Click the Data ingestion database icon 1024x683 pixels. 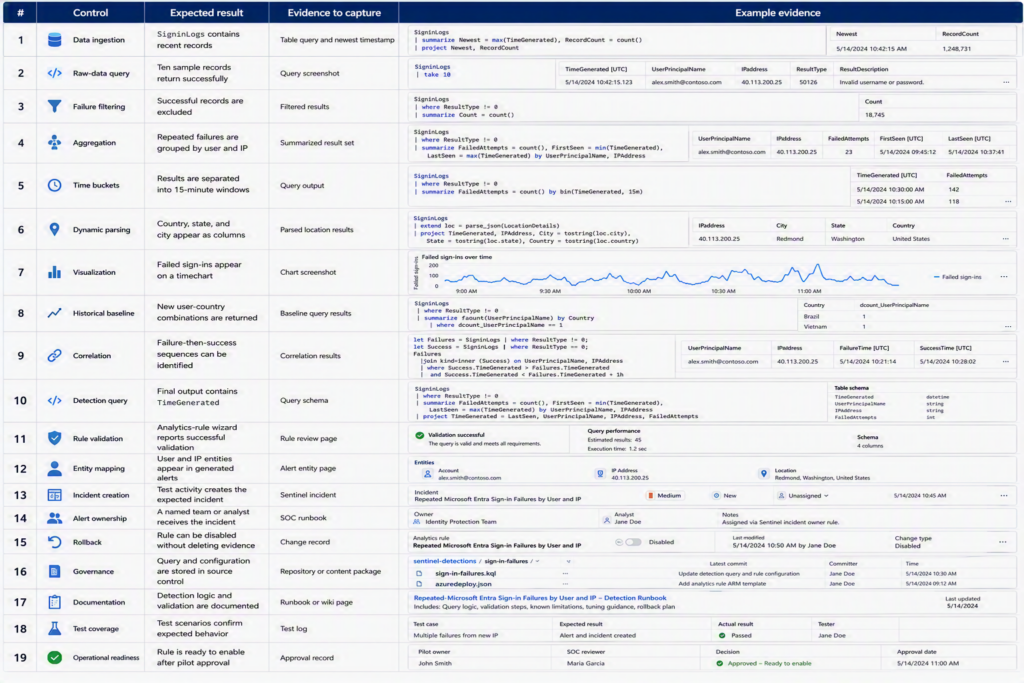pyautogui.click(x=55, y=40)
